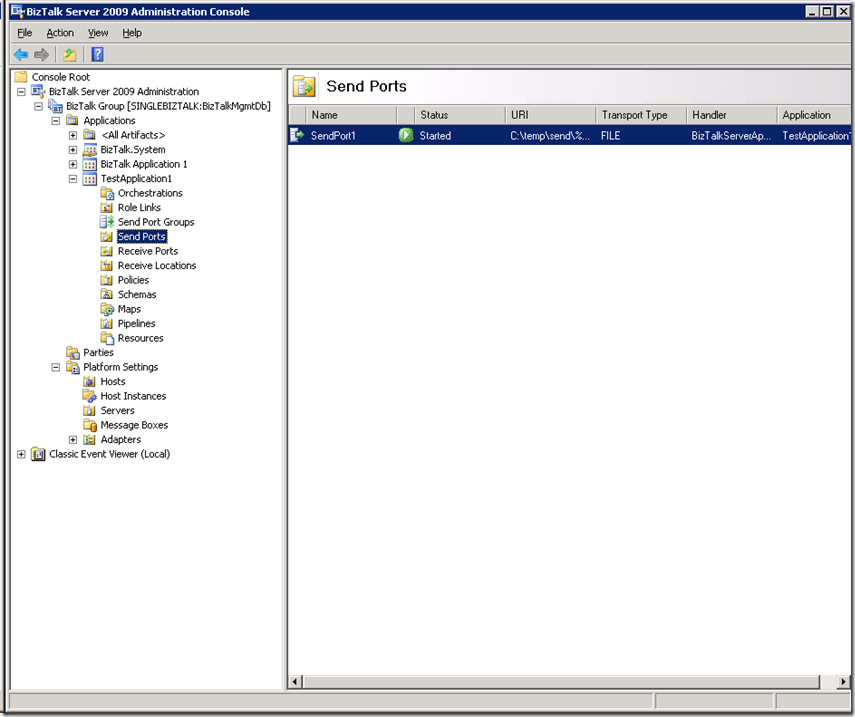Select the Servers tree item
855x717 pixels.
tap(117, 411)
